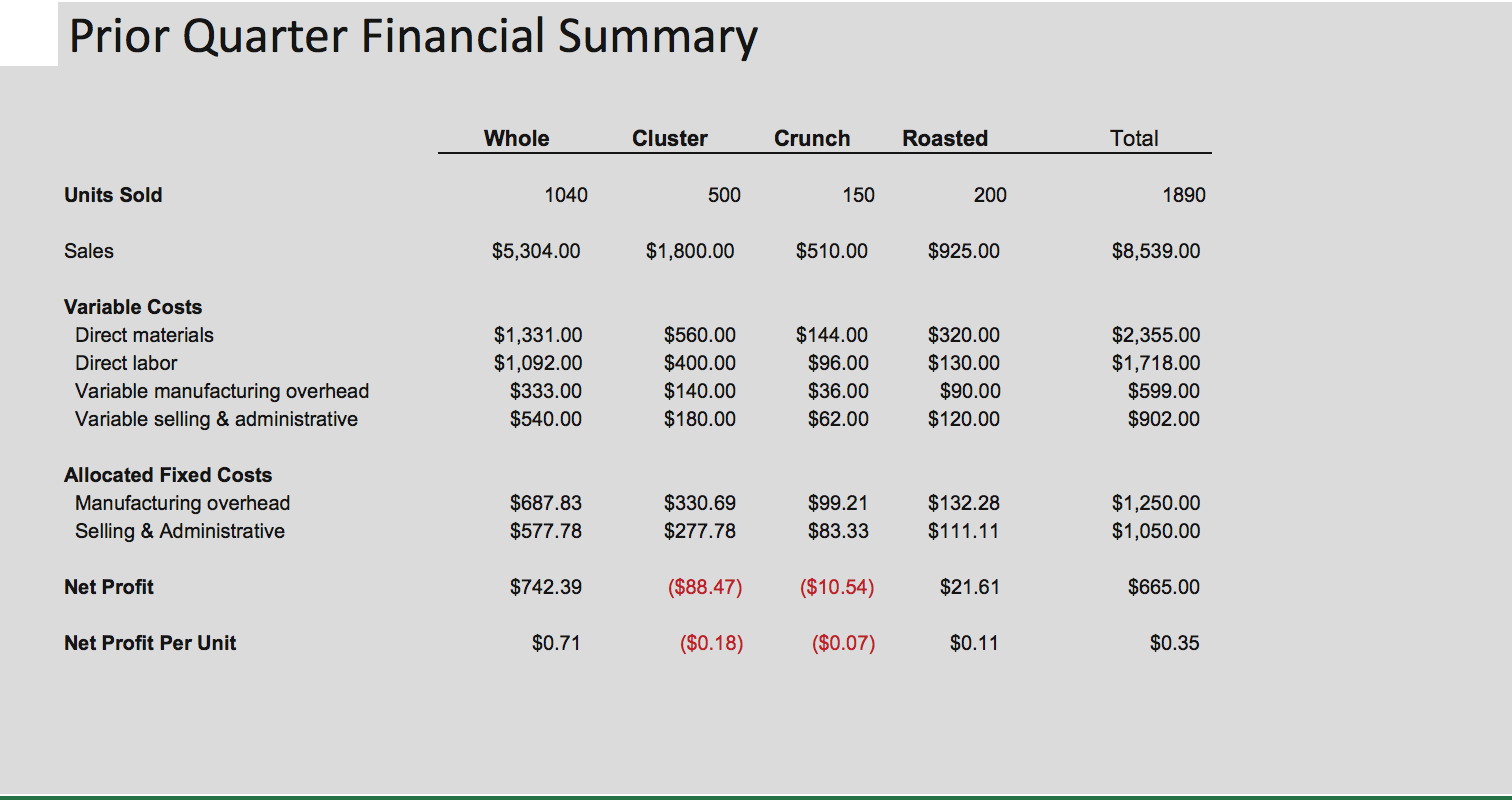Click the Units Sold row label
Image resolution: width=1512 pixels, height=810 pixels.
(113, 195)
